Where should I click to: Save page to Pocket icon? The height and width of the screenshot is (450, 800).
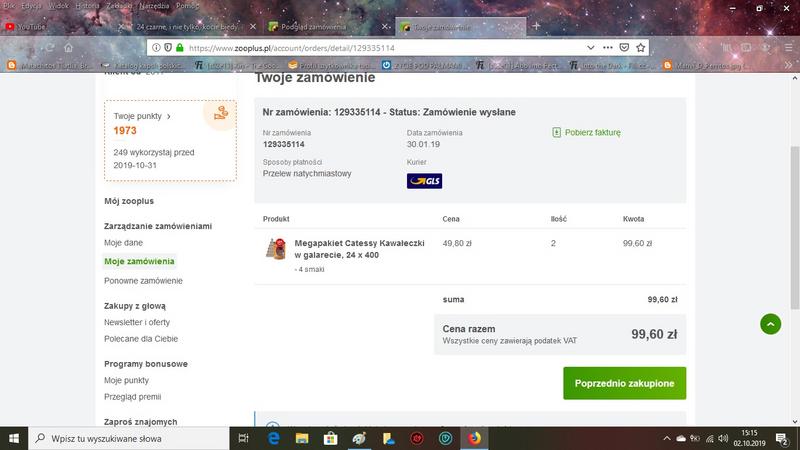click(x=624, y=47)
